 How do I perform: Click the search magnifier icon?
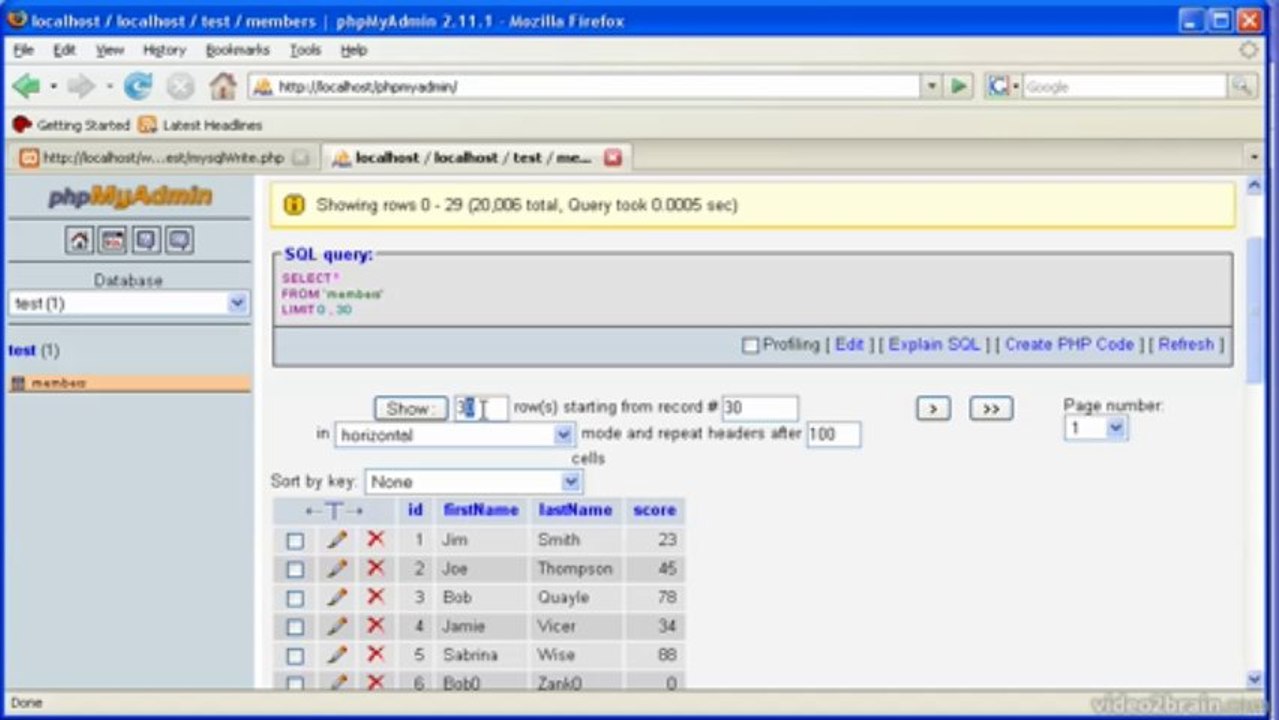1242,87
